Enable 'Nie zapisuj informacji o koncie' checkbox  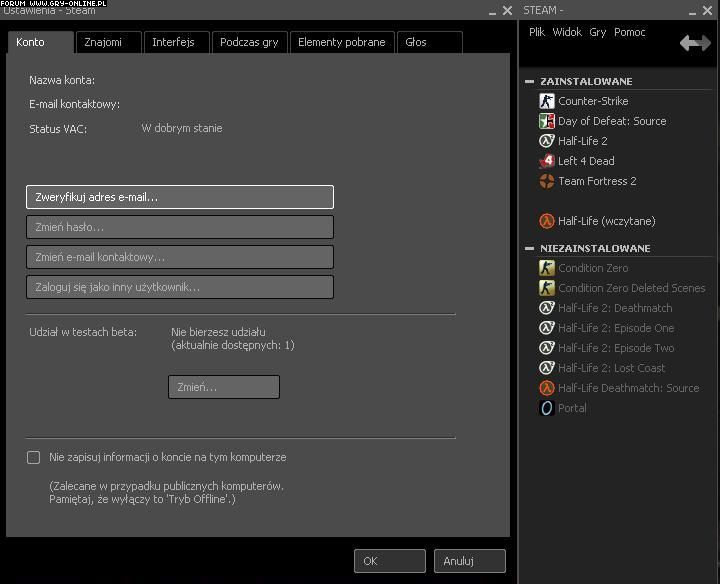[x=34, y=457]
